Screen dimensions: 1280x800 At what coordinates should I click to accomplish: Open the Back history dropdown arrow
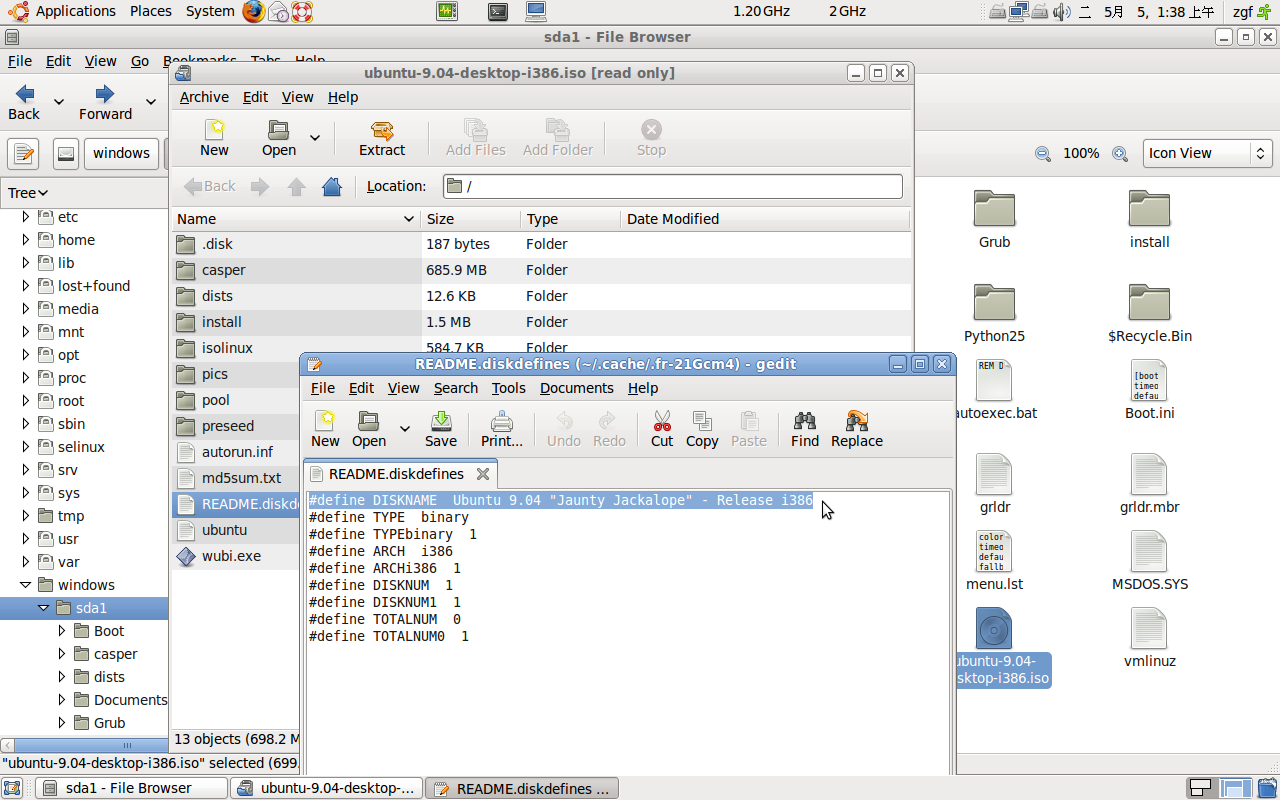[x=58, y=101]
